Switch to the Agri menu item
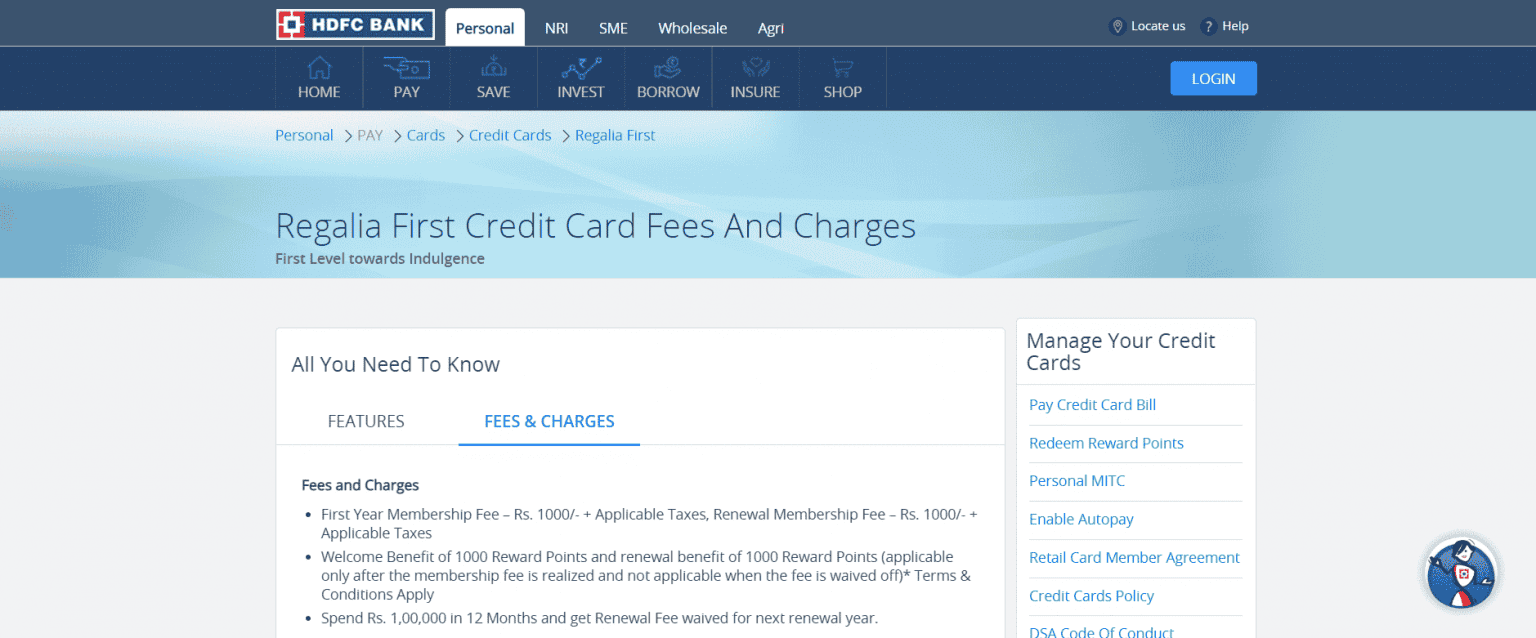 [771, 28]
